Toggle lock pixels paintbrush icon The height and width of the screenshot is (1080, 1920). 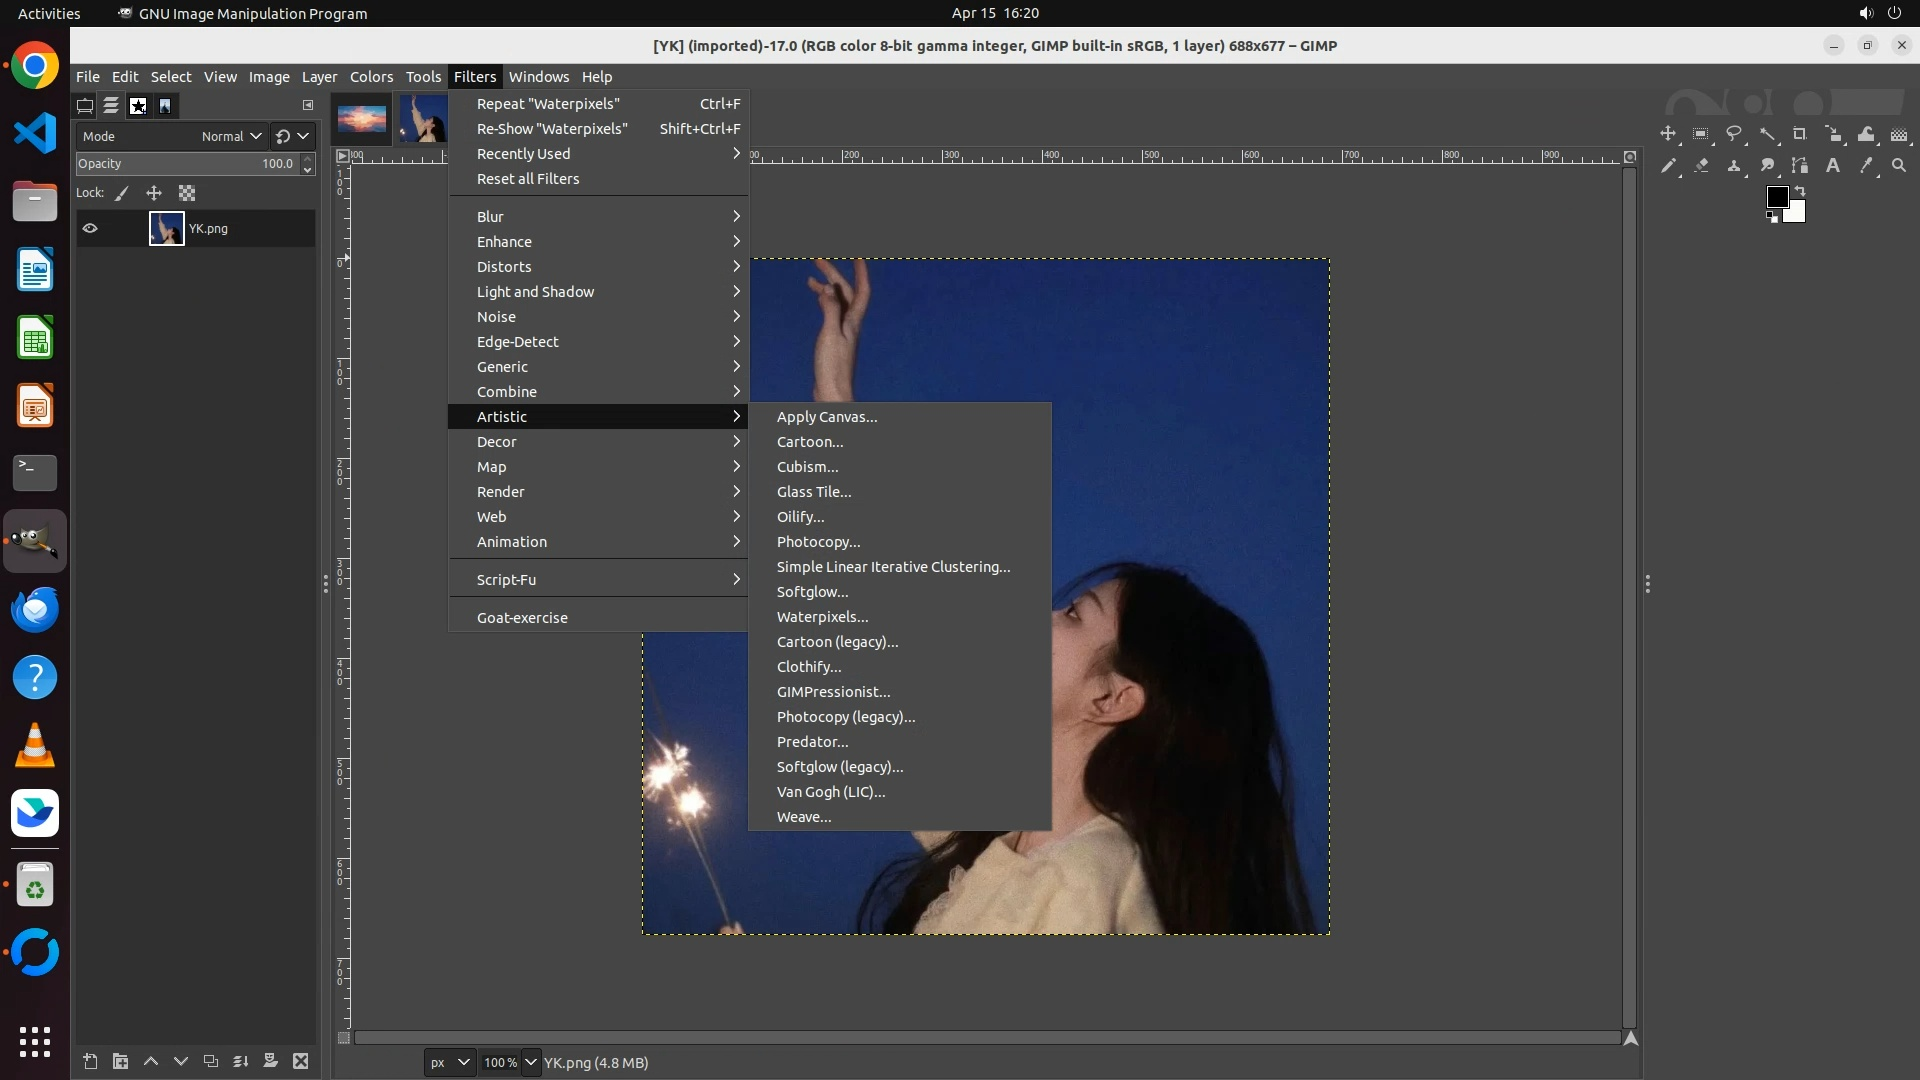coord(122,193)
